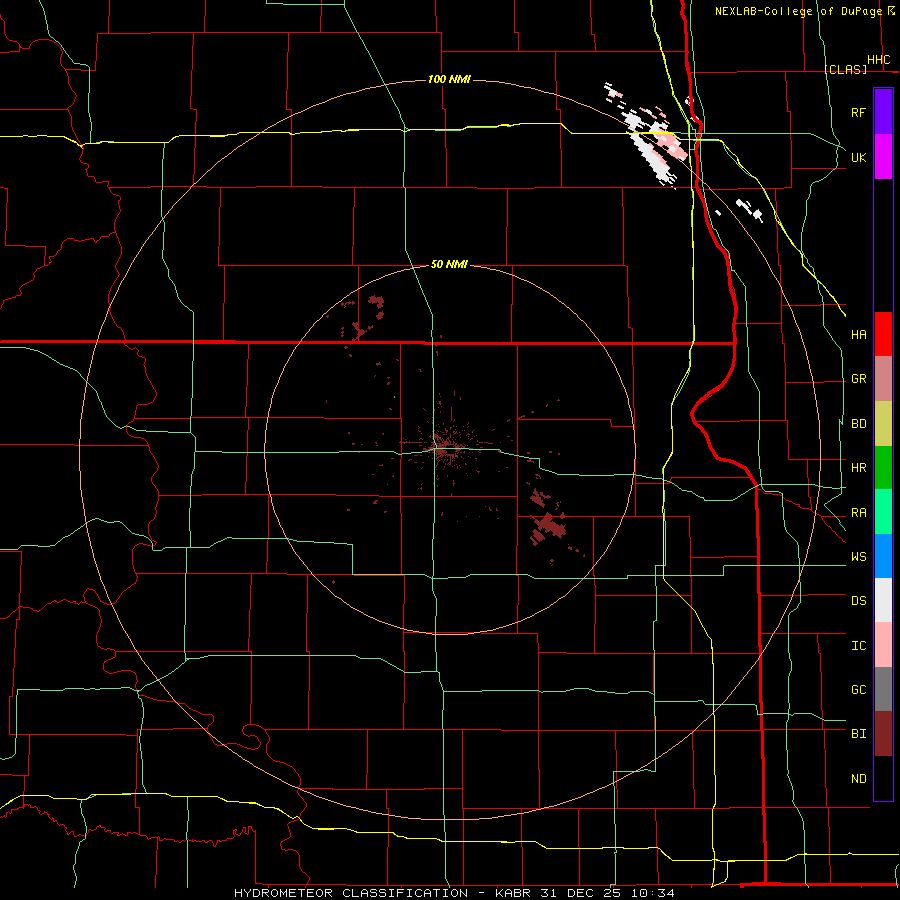
Task: Click the HR green legend swatch
Action: tap(883, 467)
